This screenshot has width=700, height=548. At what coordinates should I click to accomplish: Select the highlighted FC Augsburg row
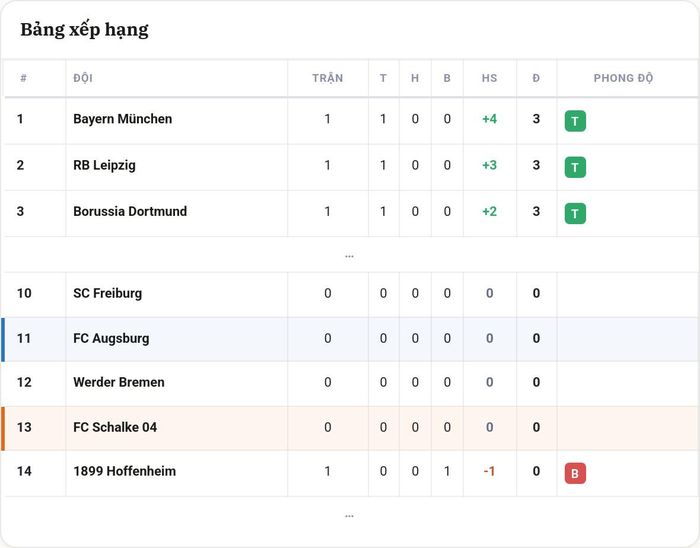pyautogui.click(x=350, y=339)
